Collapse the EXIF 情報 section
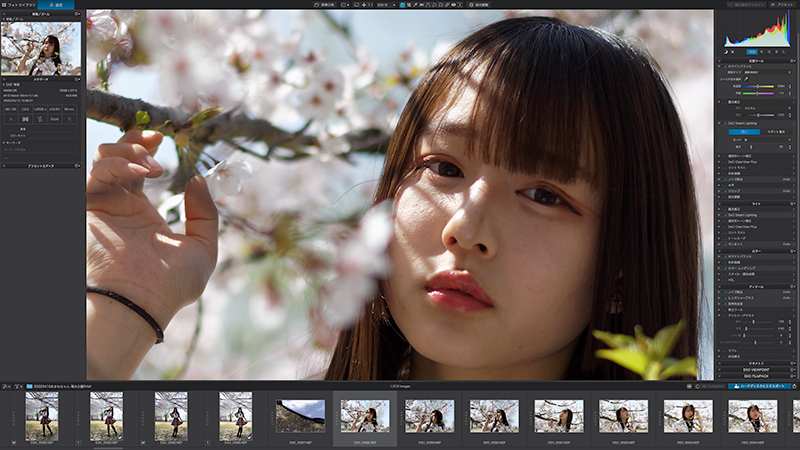Viewport: 800px width, 450px height. (4, 85)
